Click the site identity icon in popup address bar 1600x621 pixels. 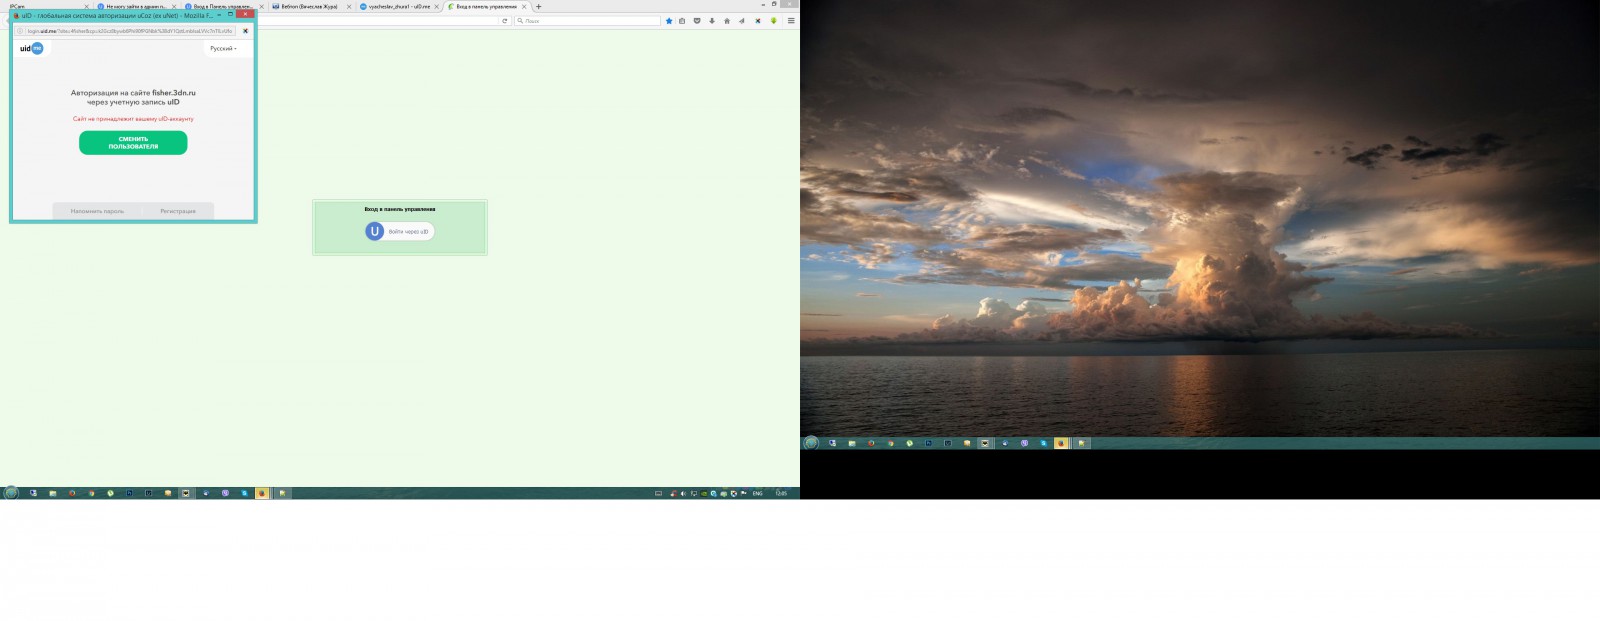(x=20, y=31)
